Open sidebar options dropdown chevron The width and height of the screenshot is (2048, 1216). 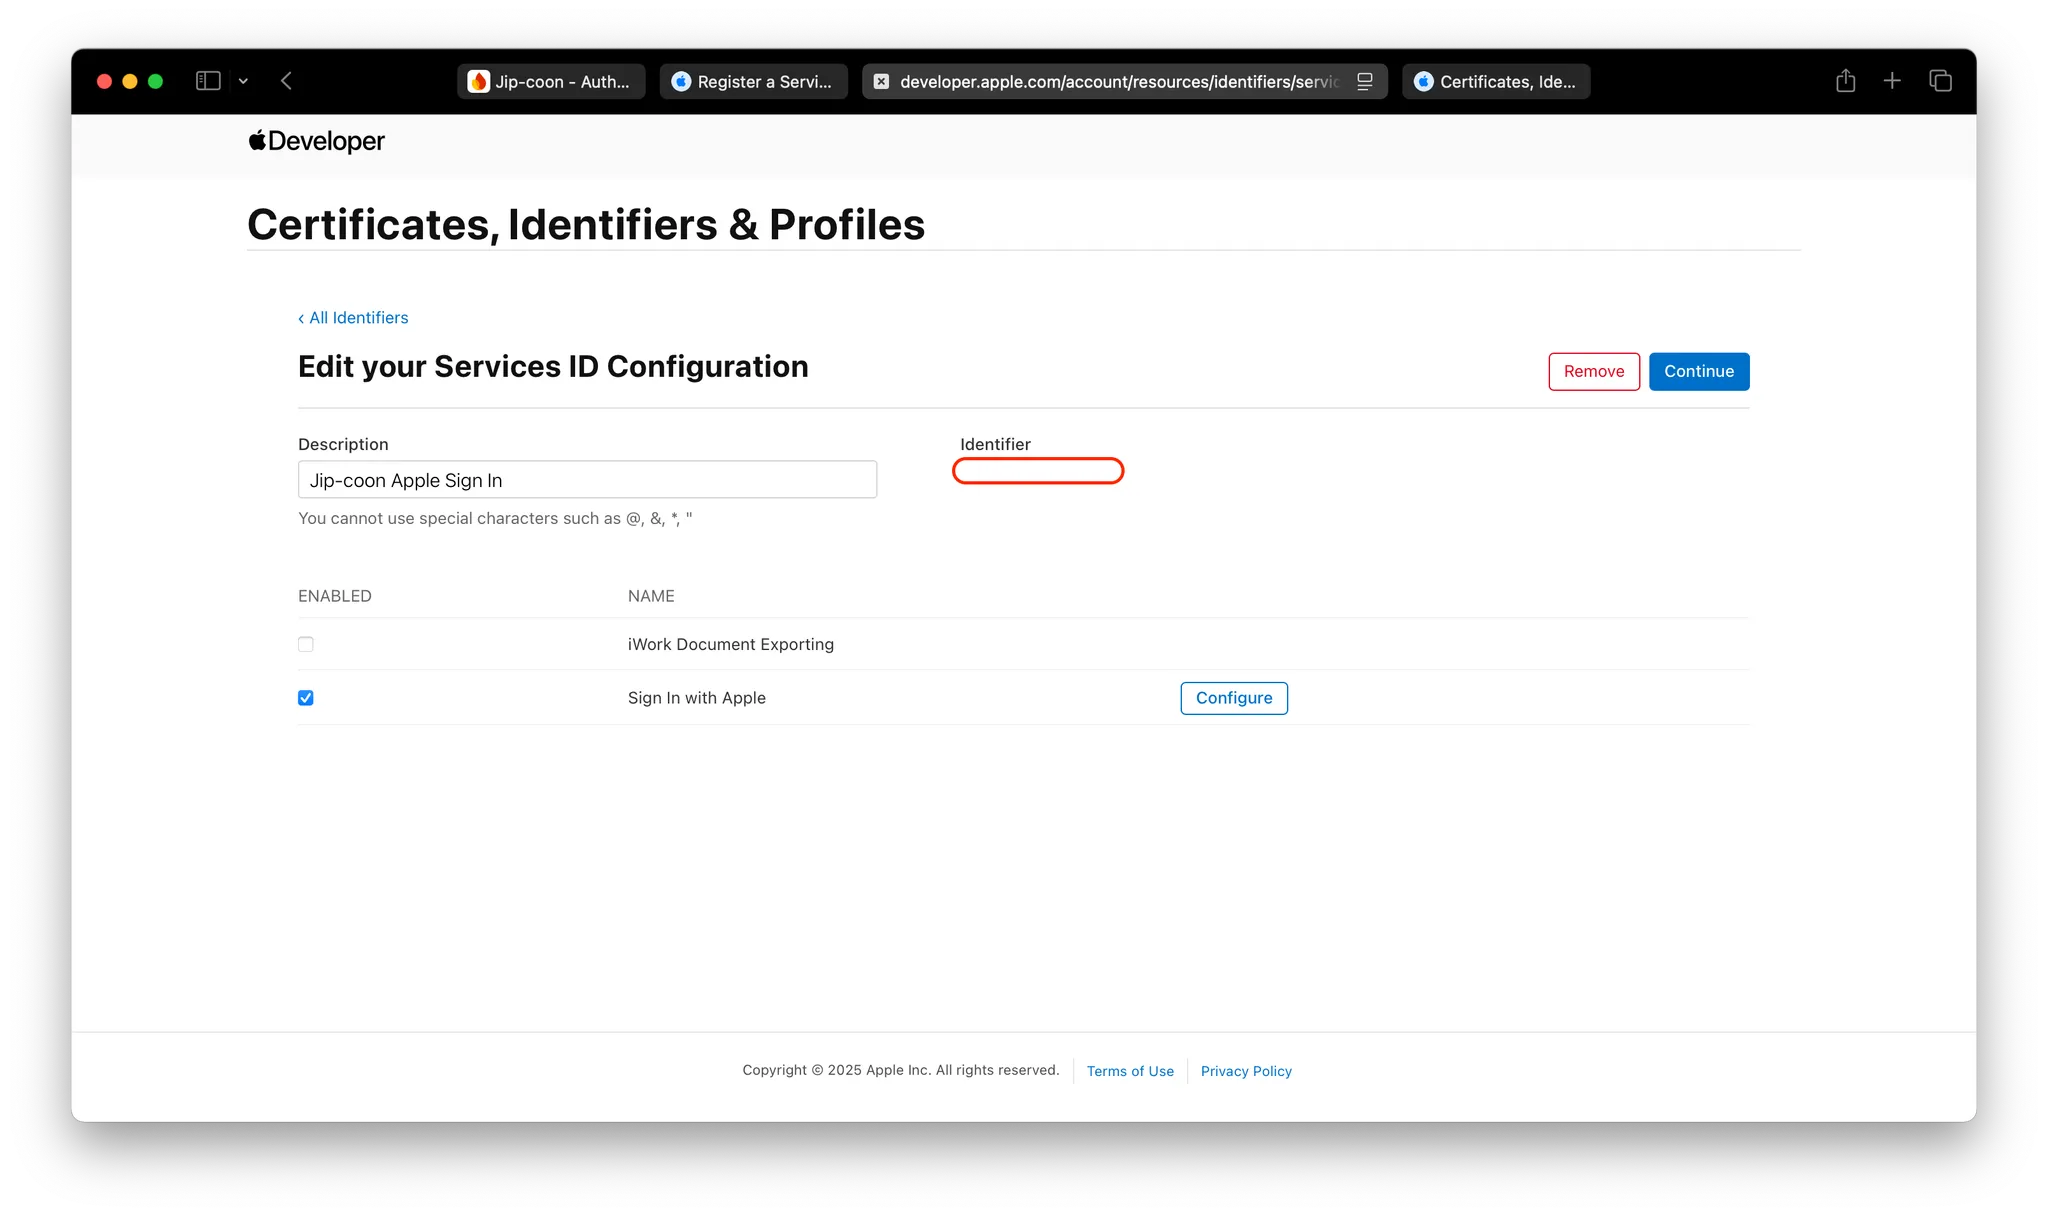pyautogui.click(x=243, y=81)
